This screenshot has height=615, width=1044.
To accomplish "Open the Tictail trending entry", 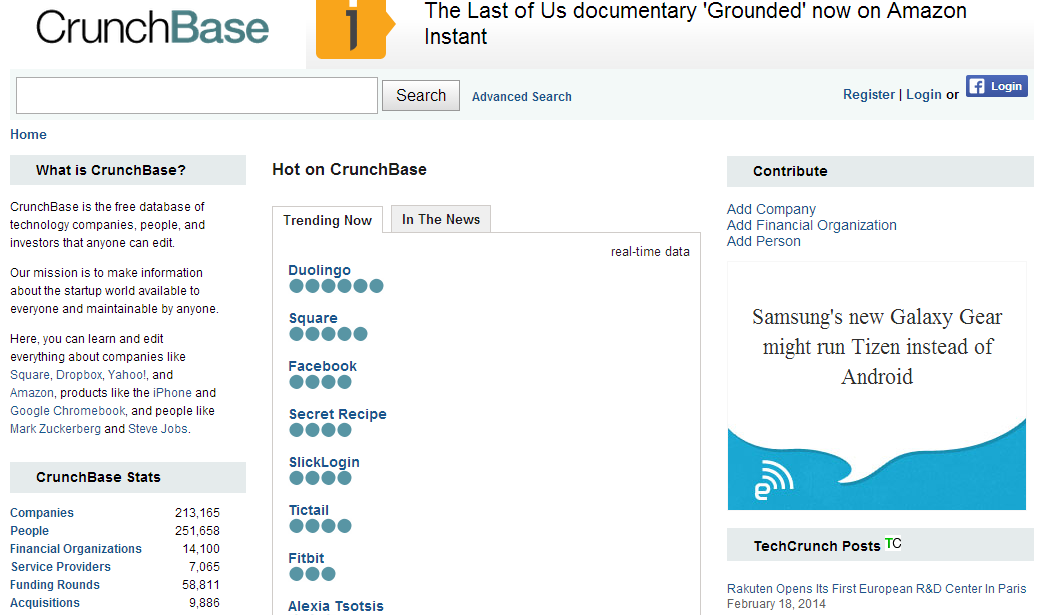I will coord(309,510).
